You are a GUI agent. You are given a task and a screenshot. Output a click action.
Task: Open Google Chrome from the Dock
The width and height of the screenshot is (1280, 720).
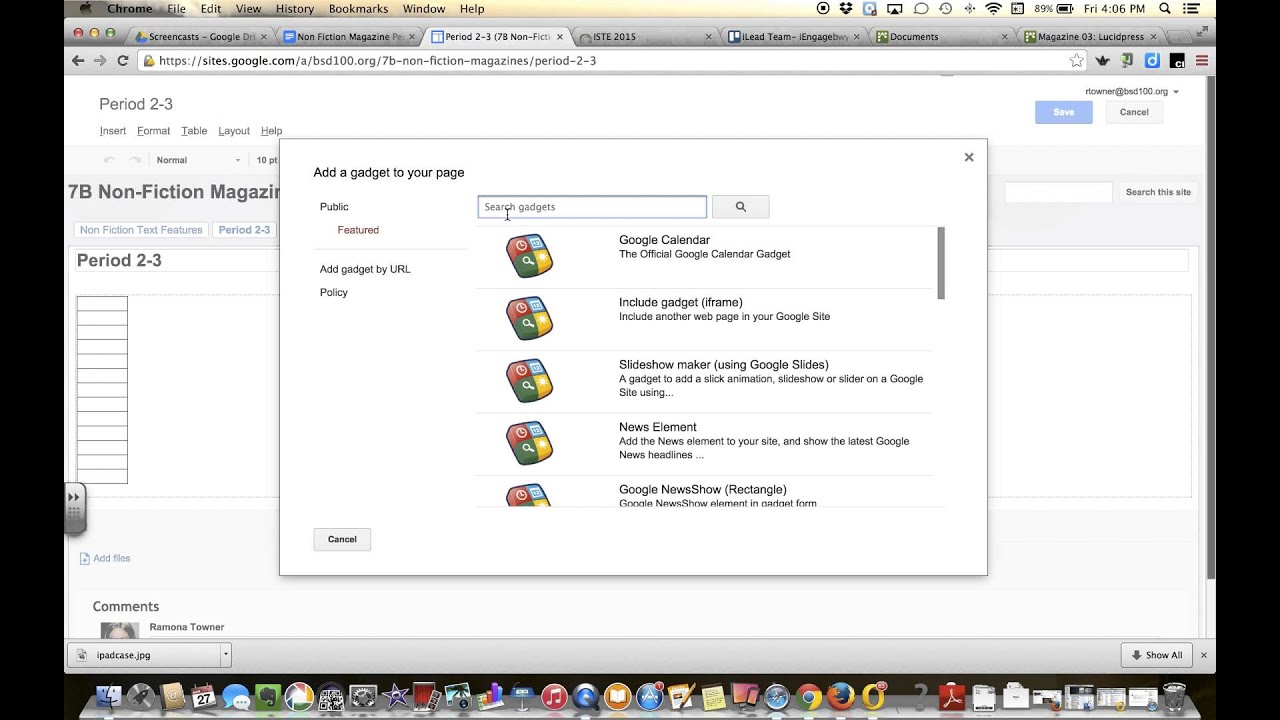pos(809,696)
